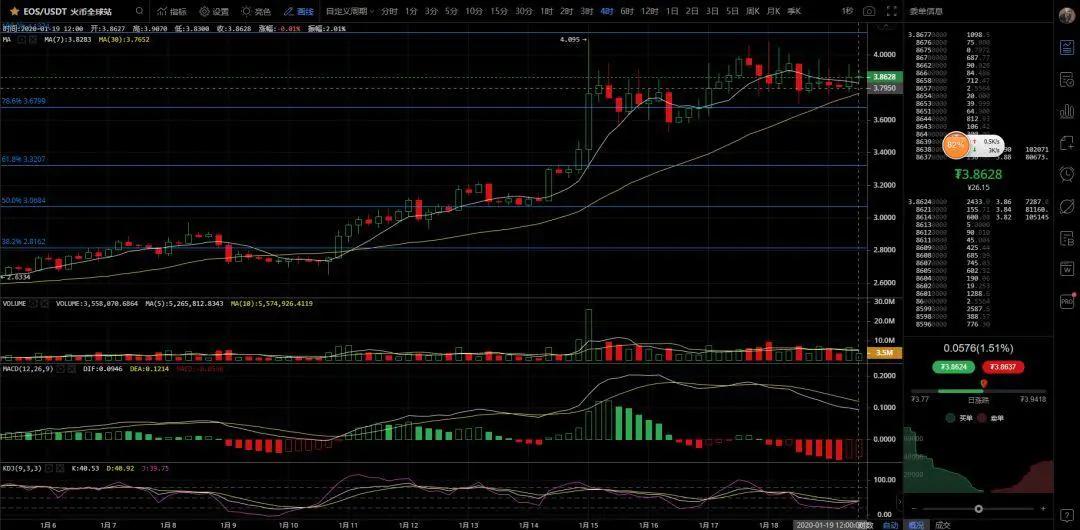Select the 1时 timeframe tab
1080x530 pixels.
tap(546, 11)
